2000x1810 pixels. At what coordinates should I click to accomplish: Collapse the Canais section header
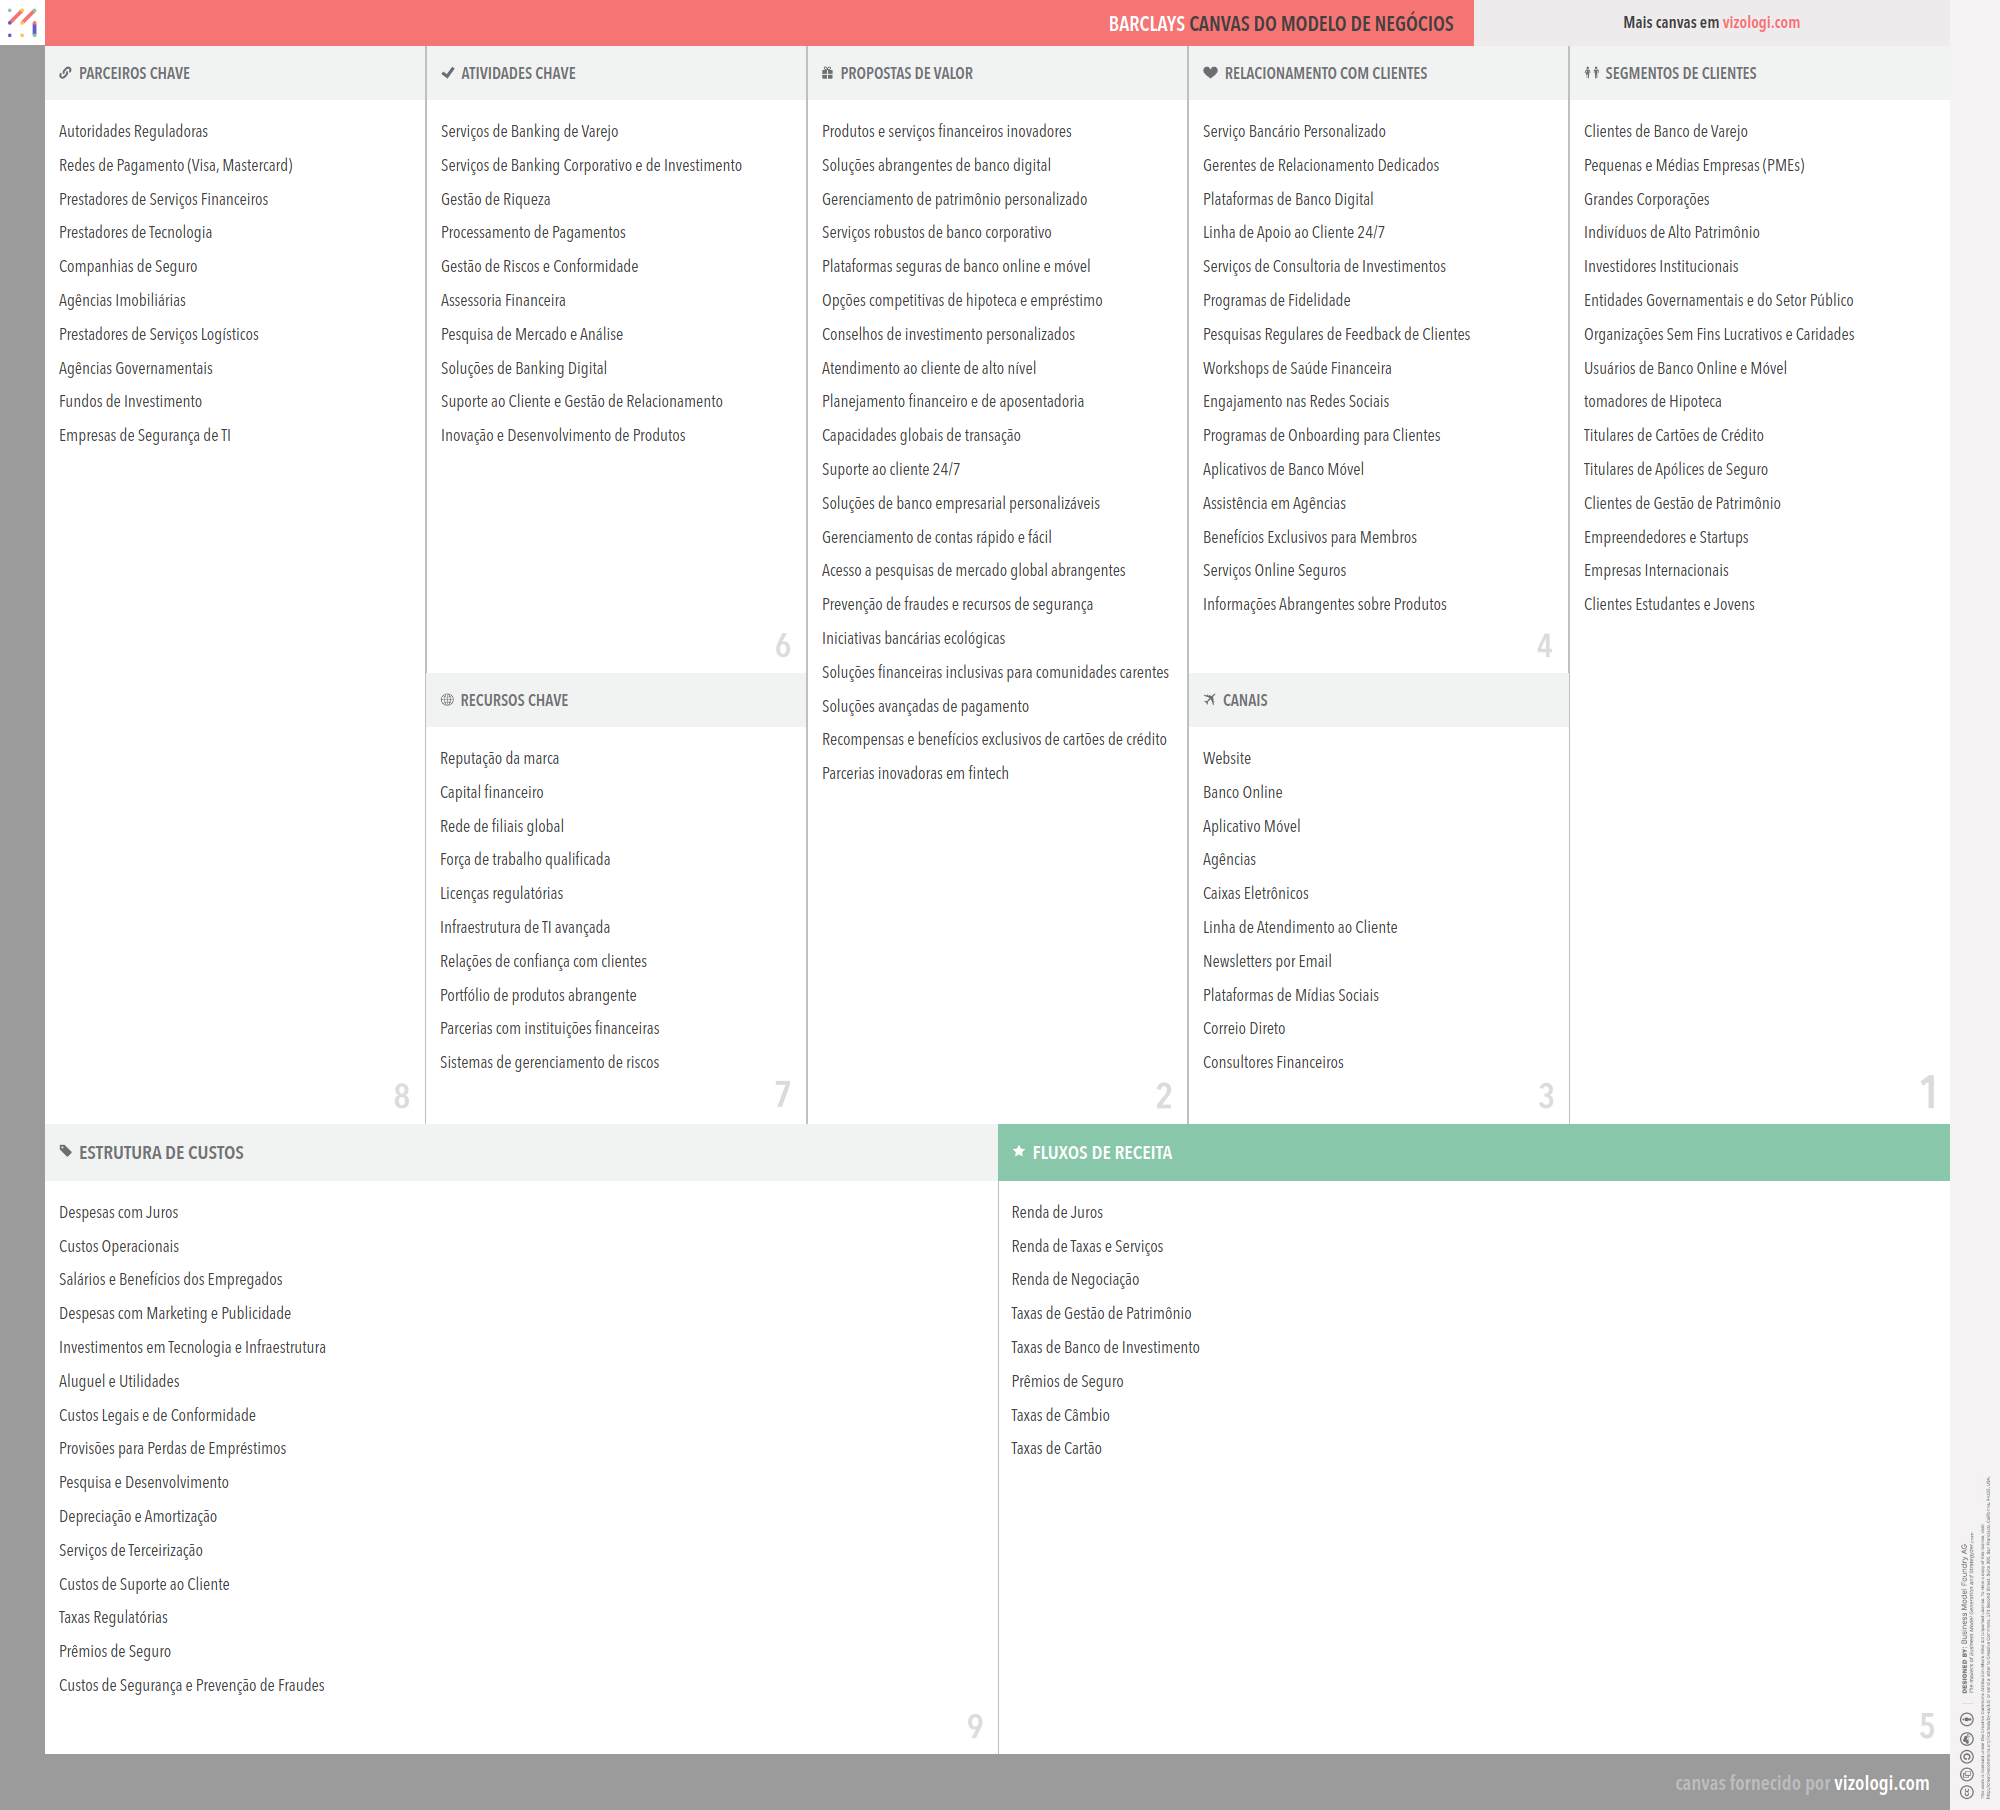point(1244,700)
